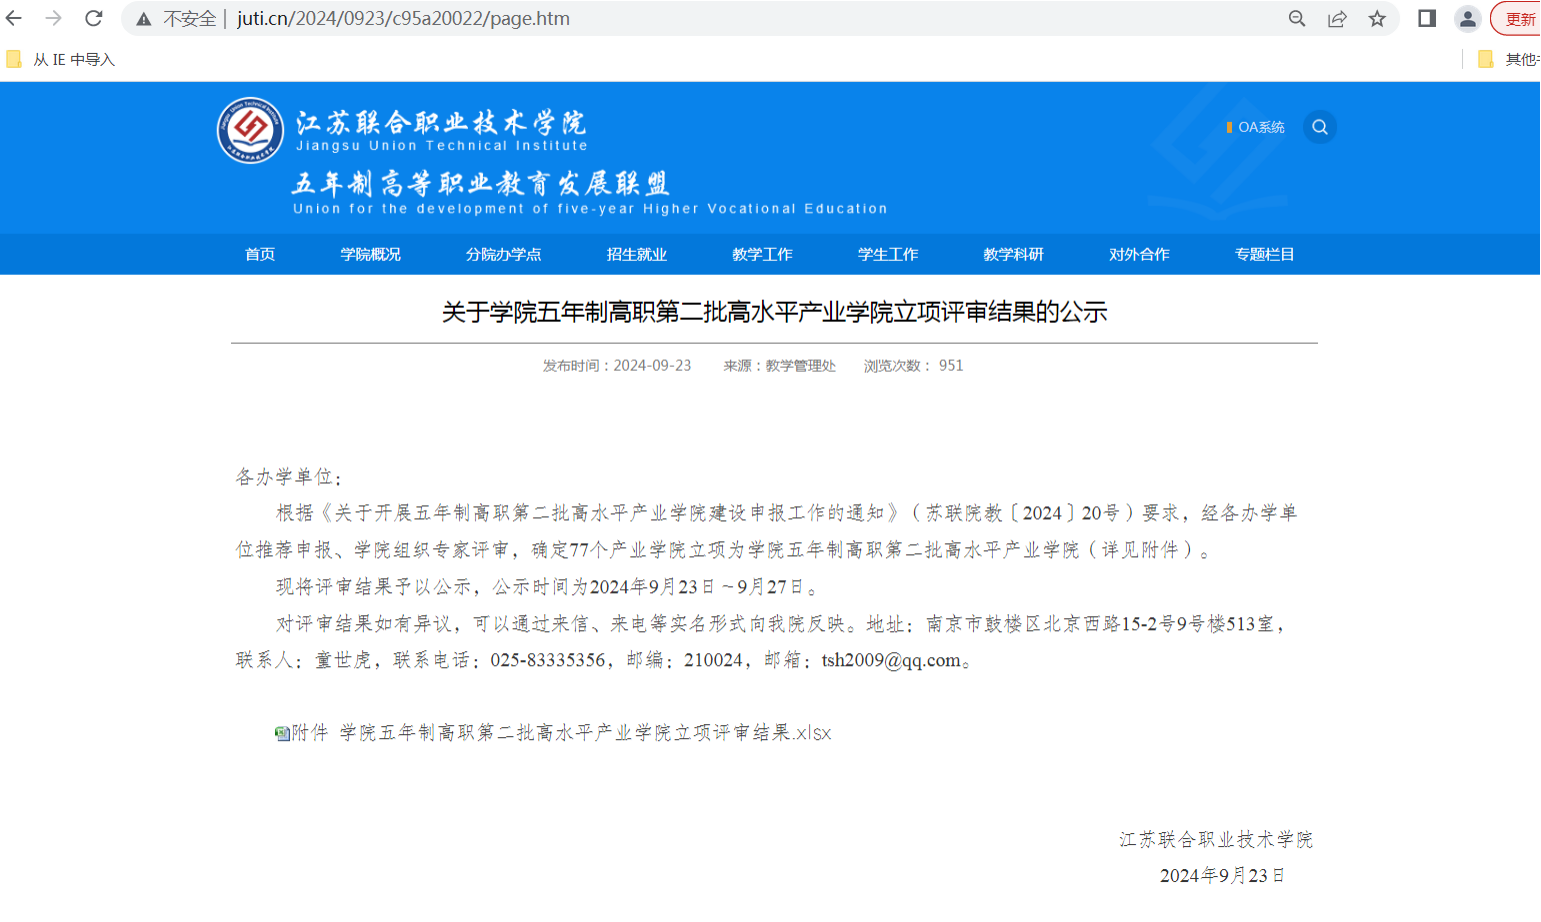Expand the 学院概况 navigation menu
1541x922 pixels.
tap(370, 254)
